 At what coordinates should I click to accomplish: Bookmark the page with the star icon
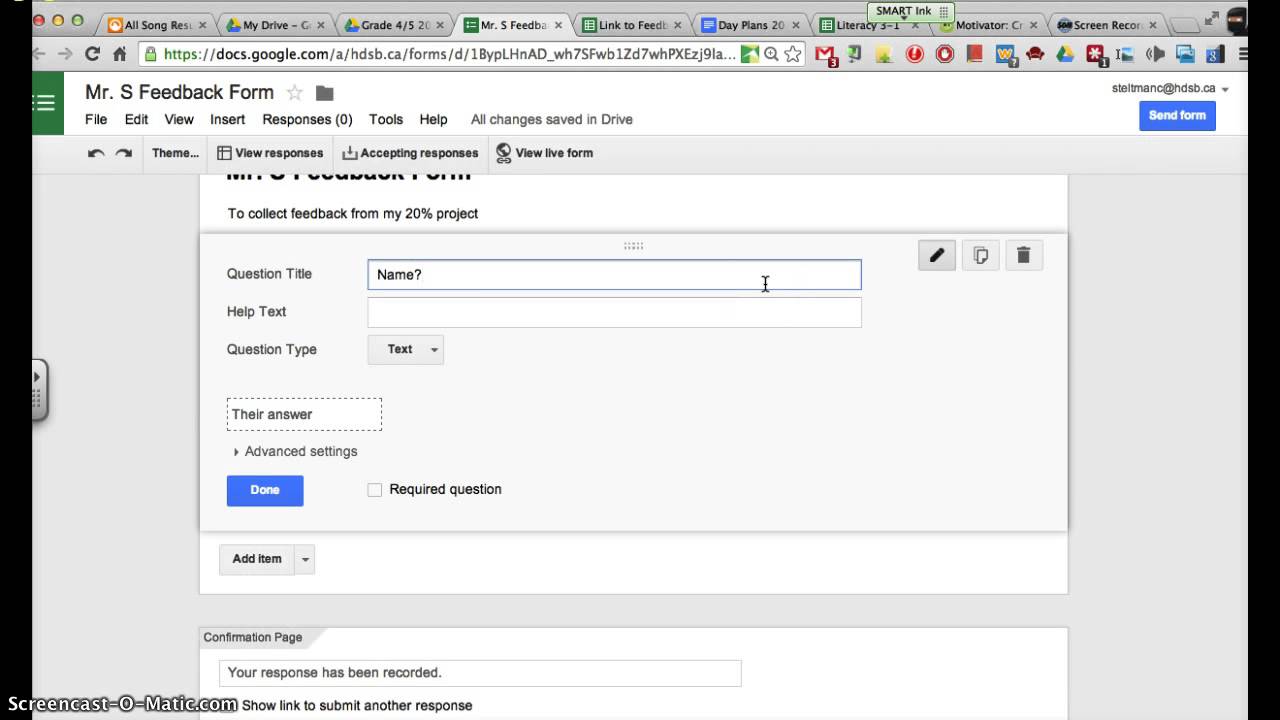(793, 54)
